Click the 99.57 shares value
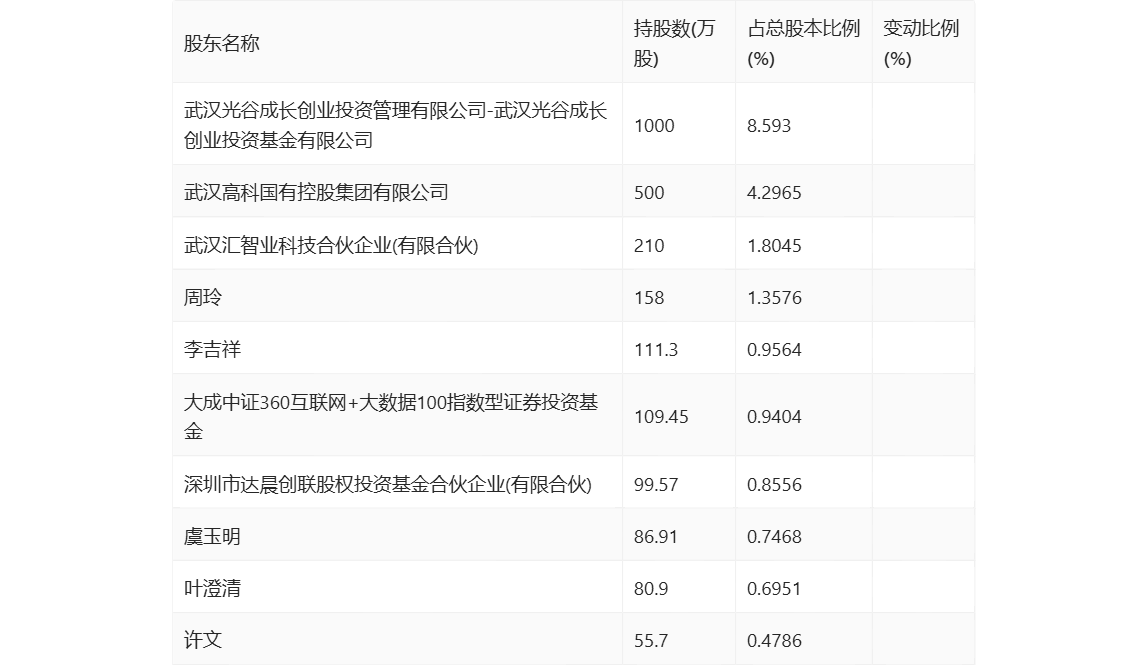The width and height of the screenshot is (1148, 665). pyautogui.click(x=655, y=484)
